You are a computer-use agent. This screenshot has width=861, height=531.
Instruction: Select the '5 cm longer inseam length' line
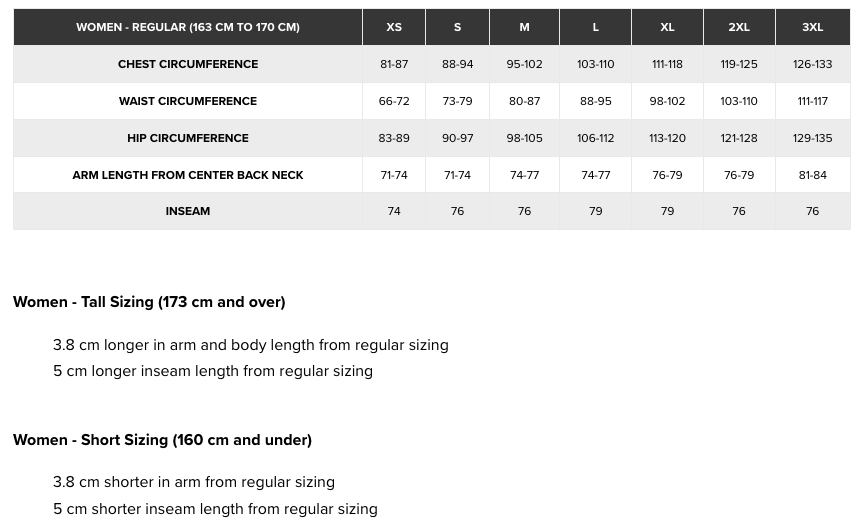(213, 371)
